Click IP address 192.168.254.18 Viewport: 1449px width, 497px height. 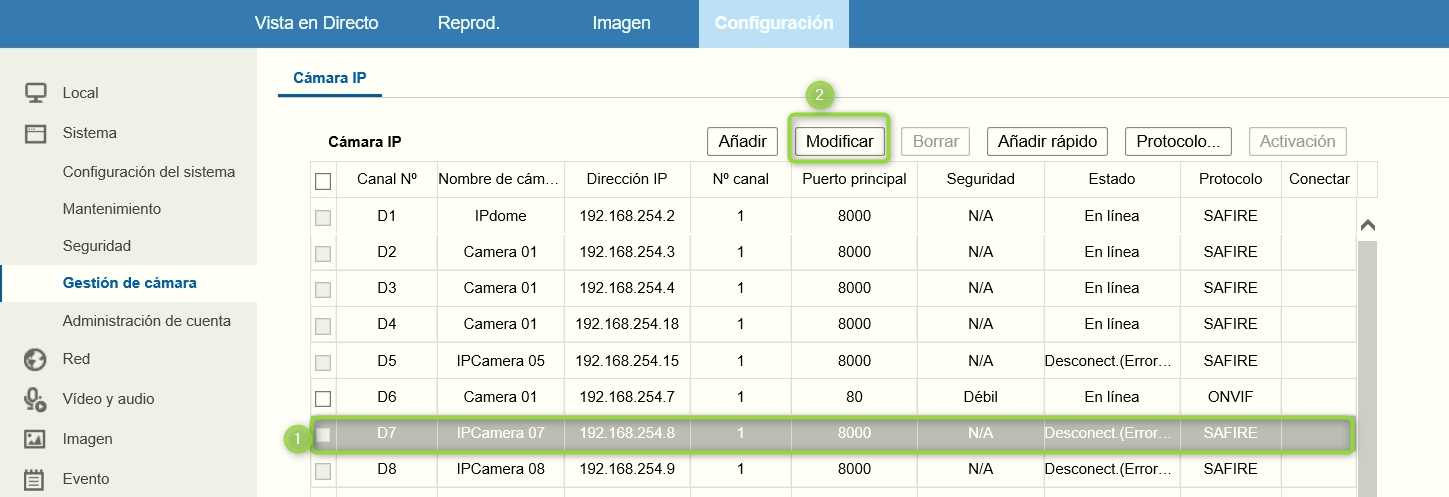627,324
